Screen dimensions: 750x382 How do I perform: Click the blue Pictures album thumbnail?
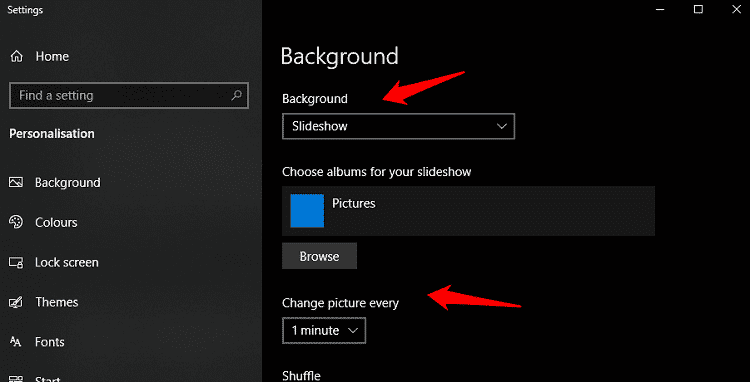pyautogui.click(x=307, y=211)
